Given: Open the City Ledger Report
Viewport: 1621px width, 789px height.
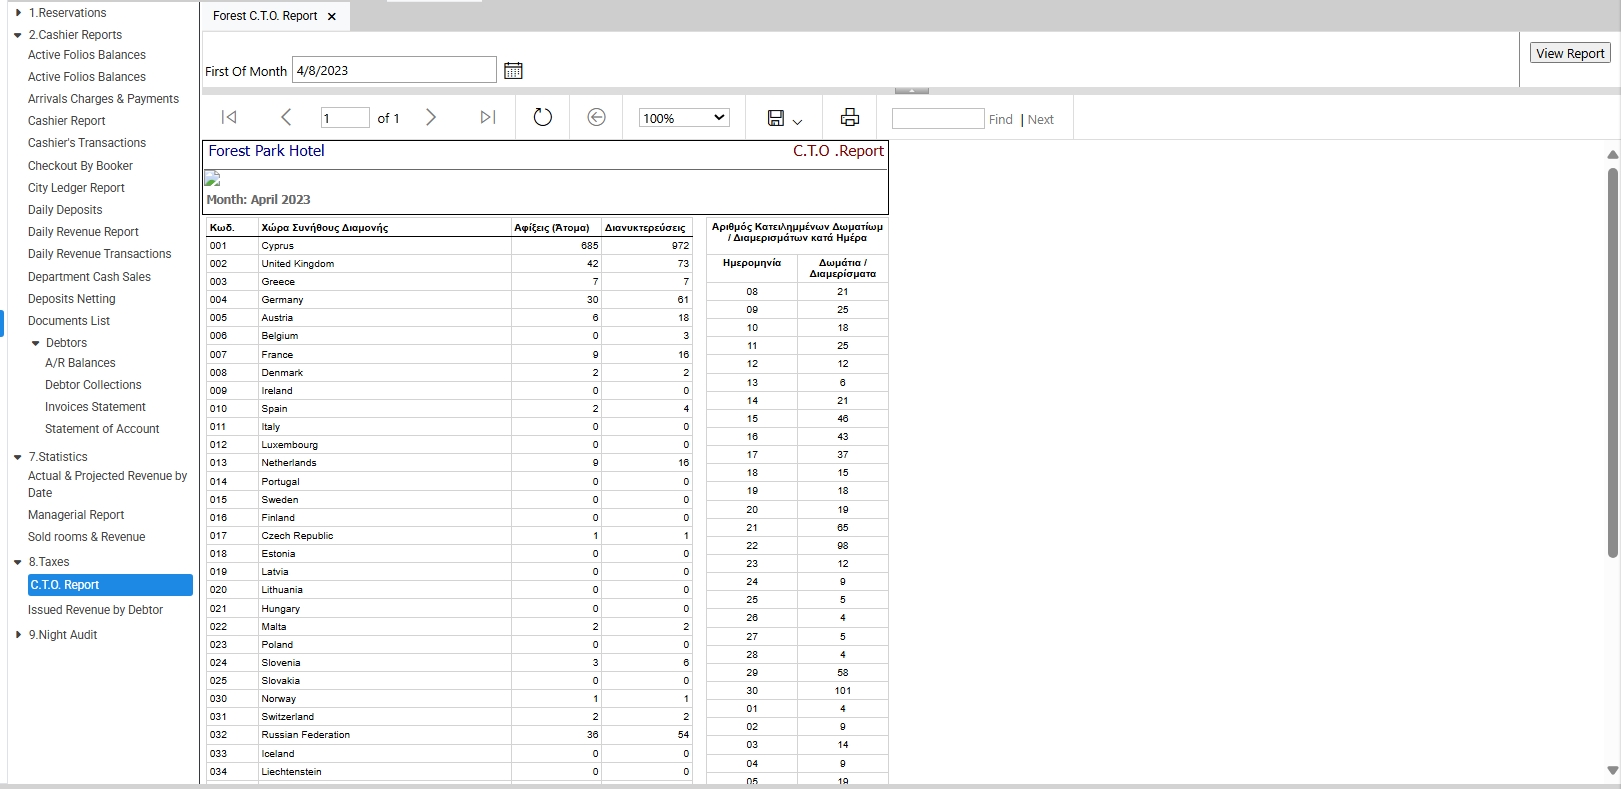Looking at the screenshot, I should click(x=76, y=188).
